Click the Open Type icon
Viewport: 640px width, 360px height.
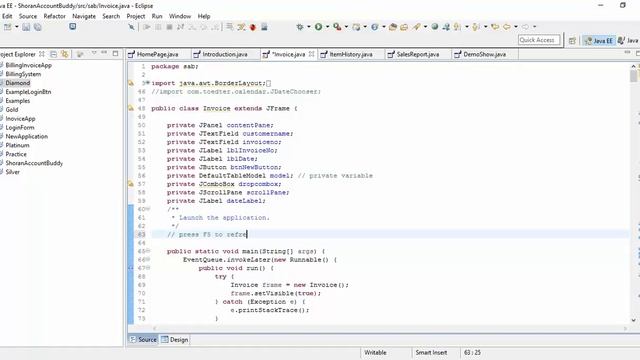click(393, 27)
